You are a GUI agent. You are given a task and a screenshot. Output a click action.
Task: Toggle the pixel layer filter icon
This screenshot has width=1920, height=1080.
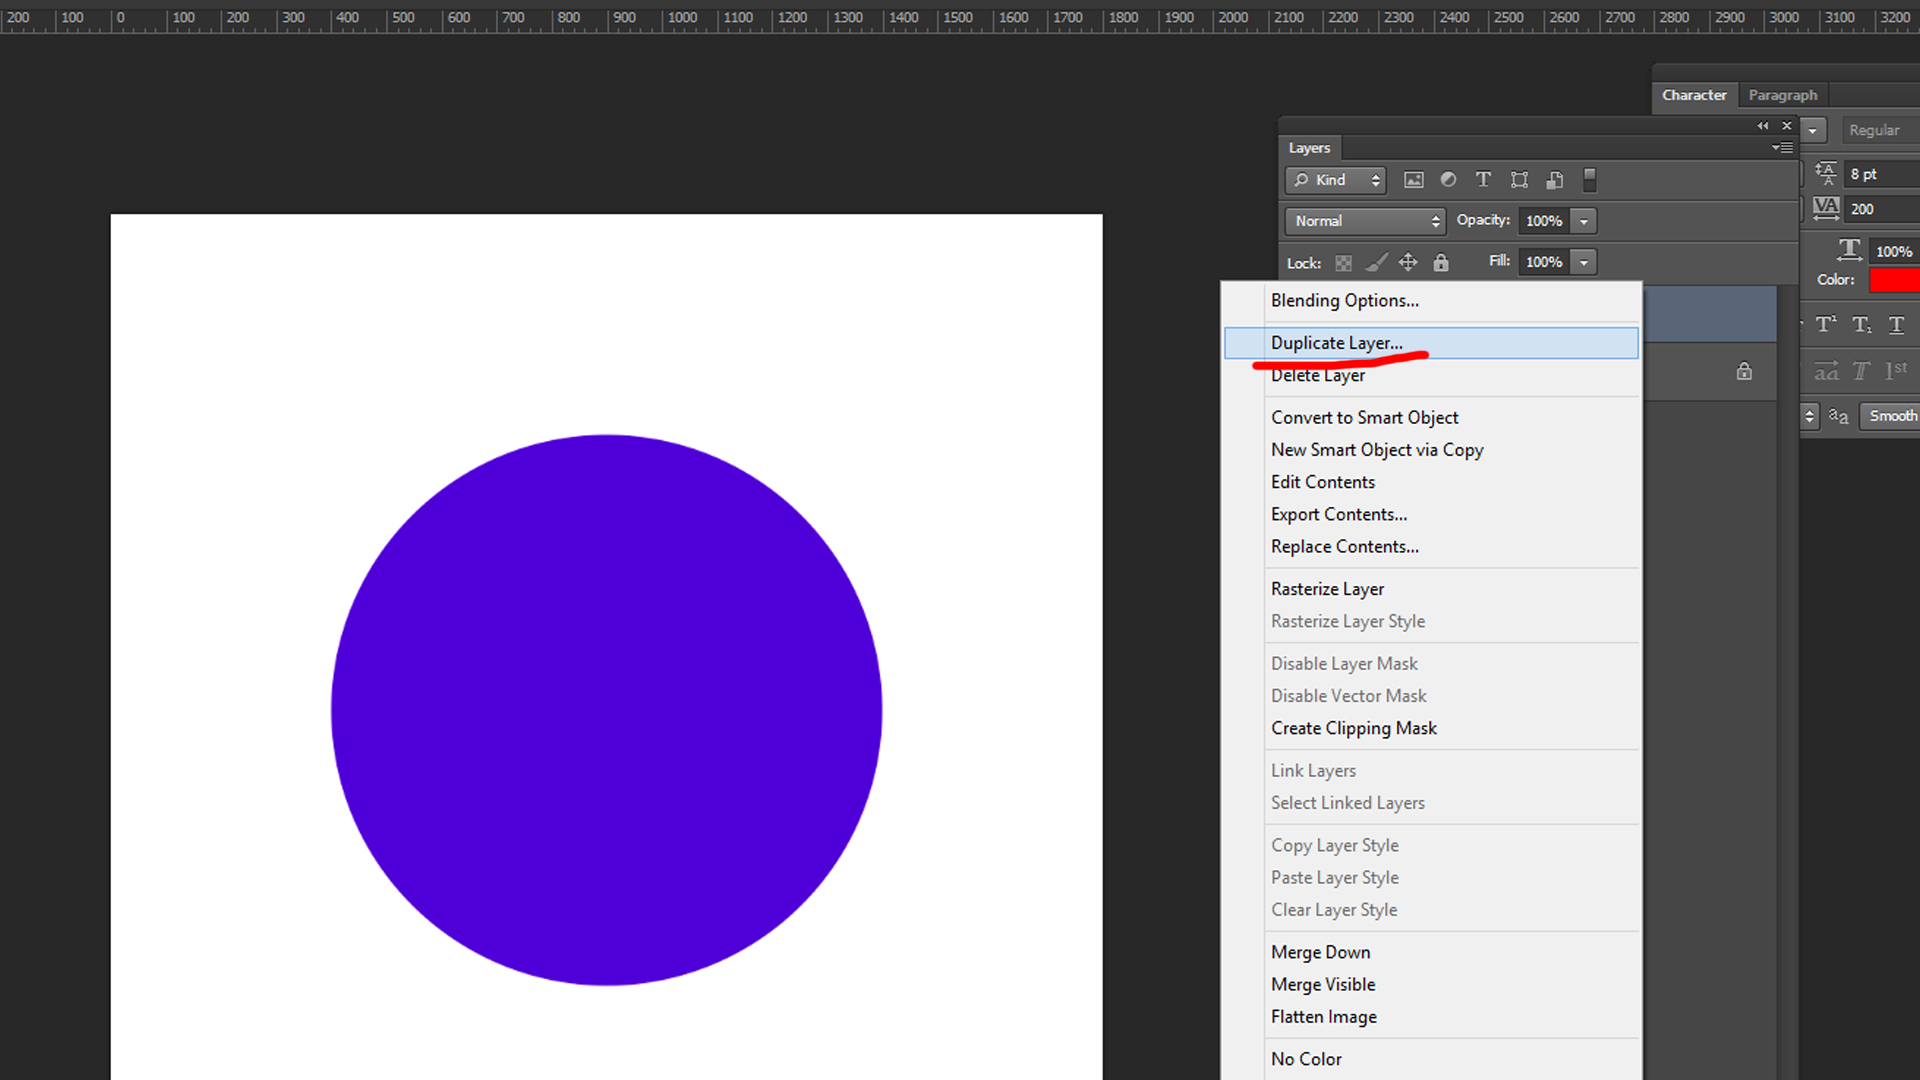(1413, 180)
